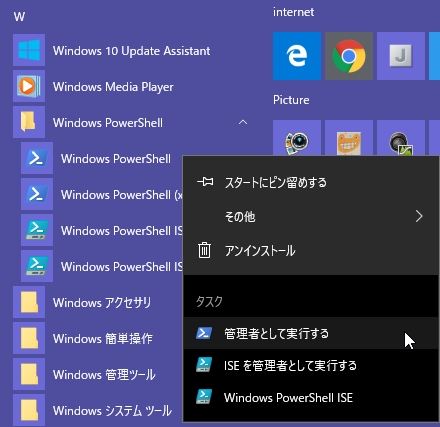Click the W letter section header
Image resolution: width=440 pixels, height=427 pixels.
point(19,16)
